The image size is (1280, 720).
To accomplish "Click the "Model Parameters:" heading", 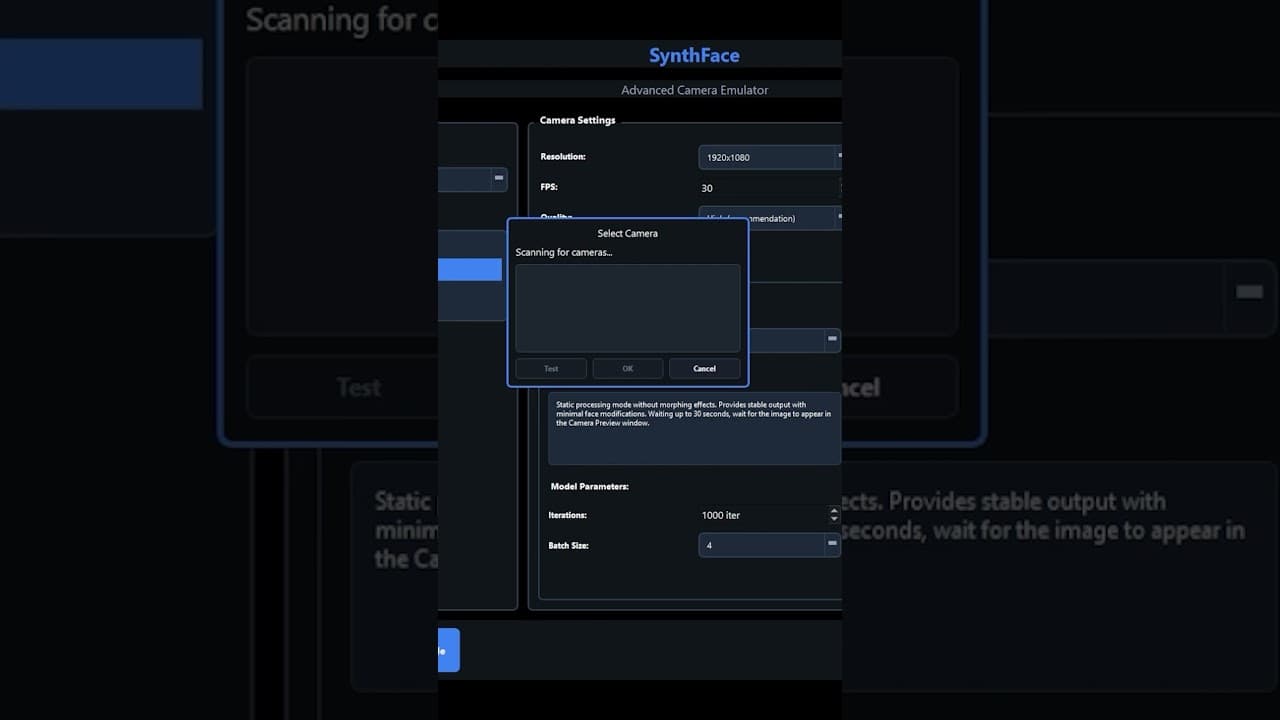I will point(590,486).
